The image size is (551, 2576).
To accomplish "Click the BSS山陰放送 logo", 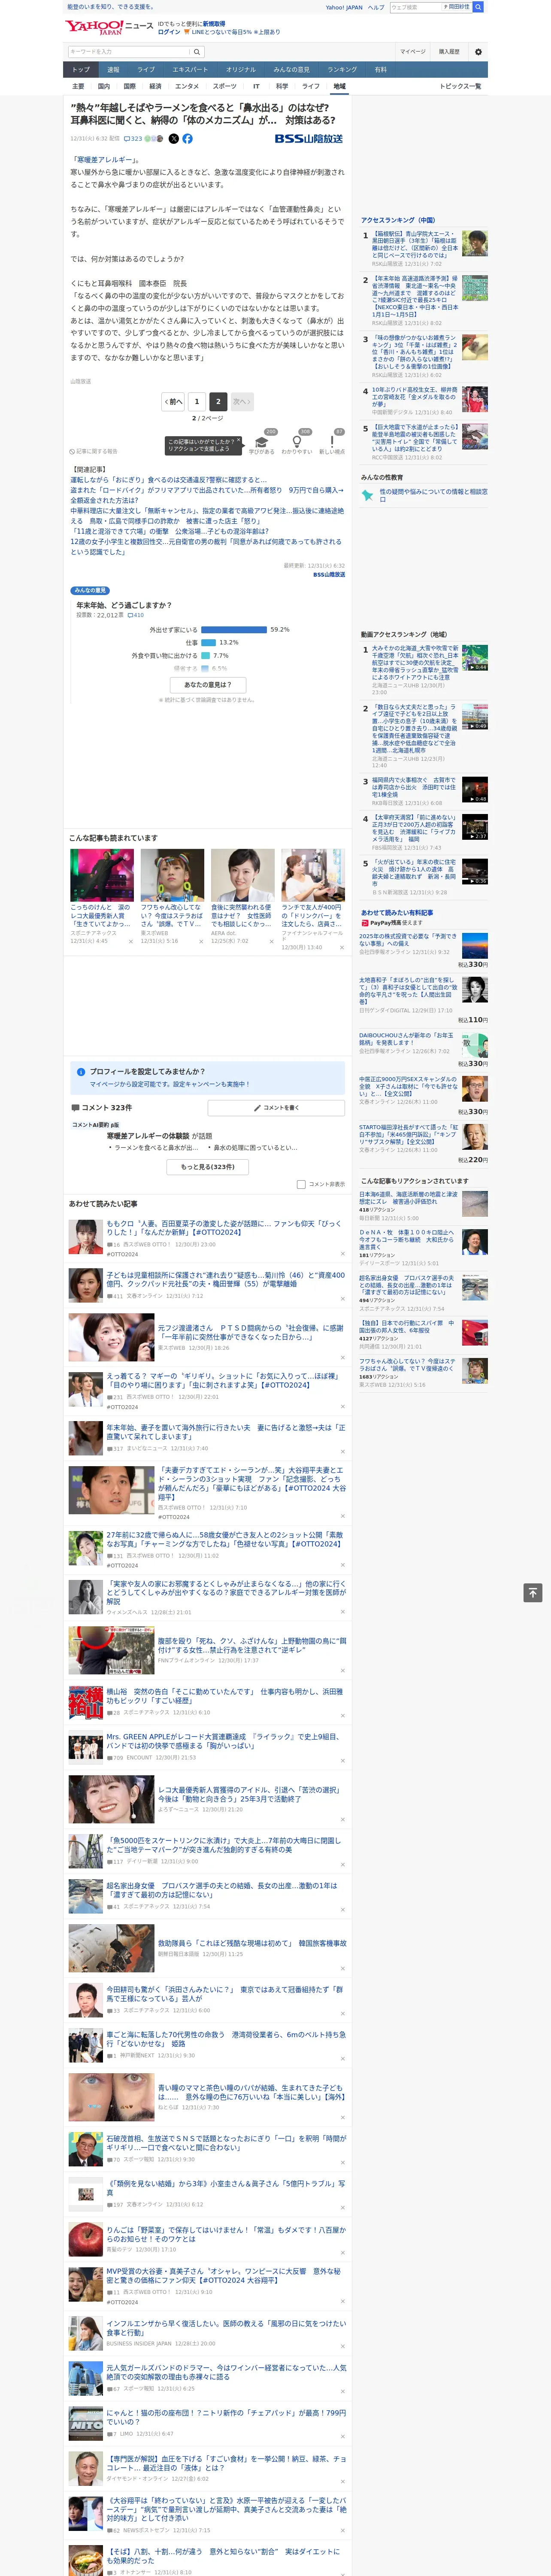I will (308, 139).
